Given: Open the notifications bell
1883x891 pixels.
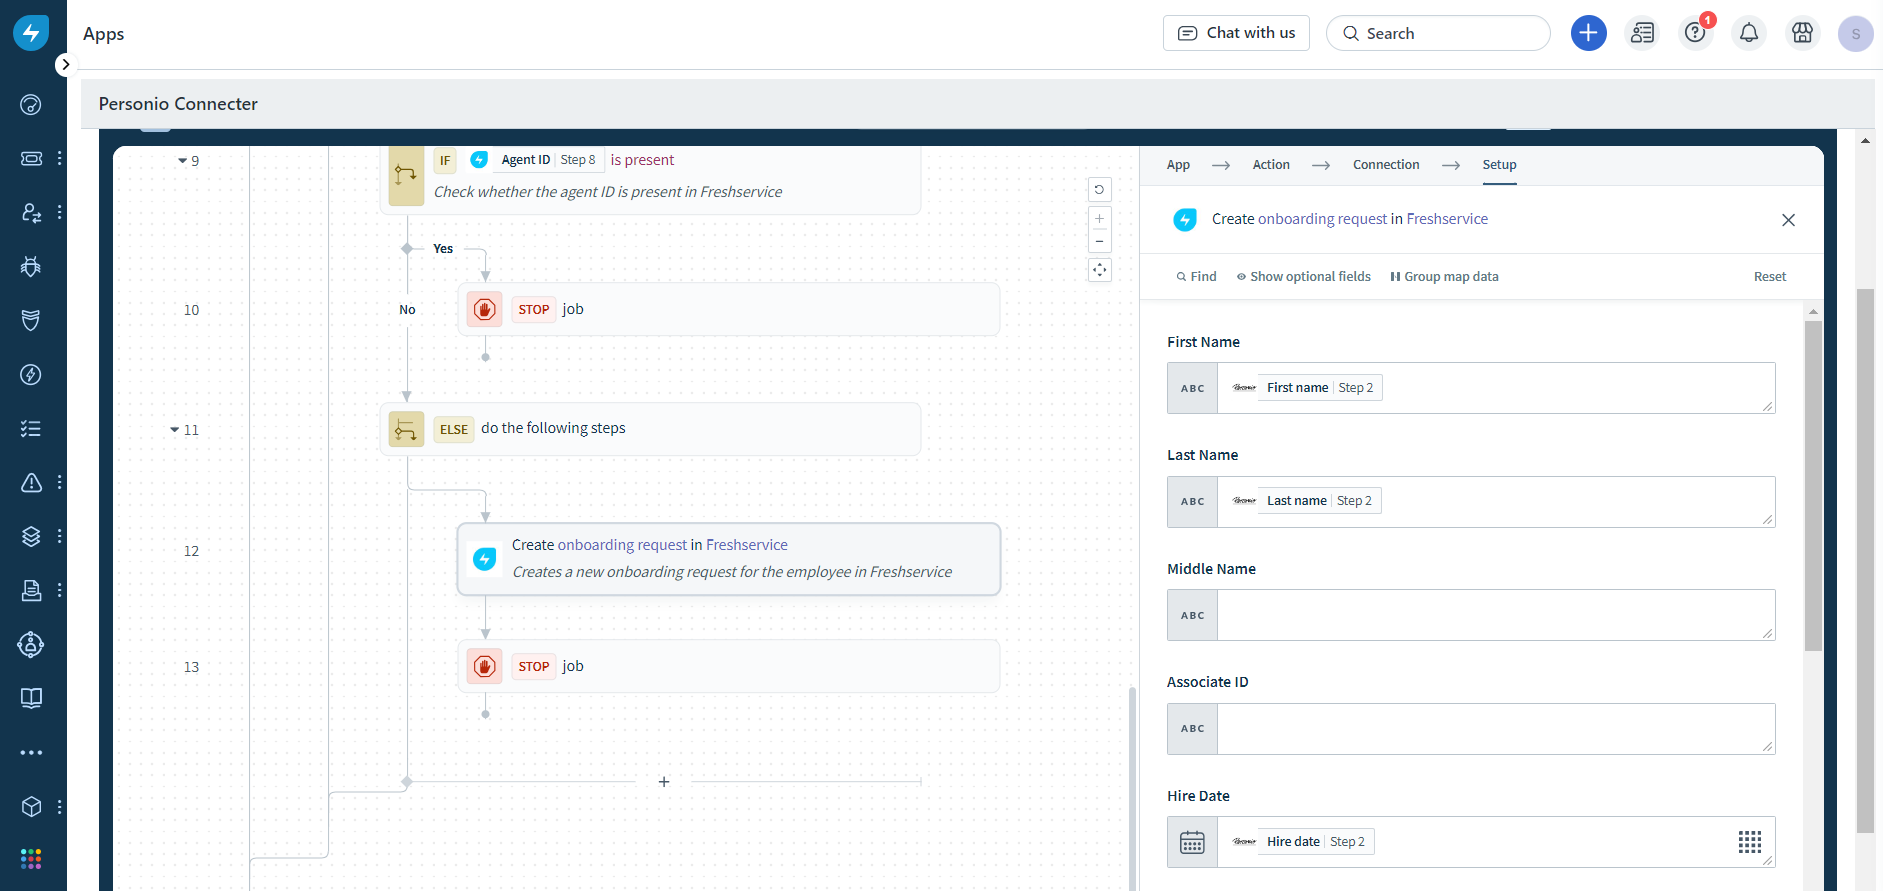Looking at the screenshot, I should click(x=1749, y=33).
